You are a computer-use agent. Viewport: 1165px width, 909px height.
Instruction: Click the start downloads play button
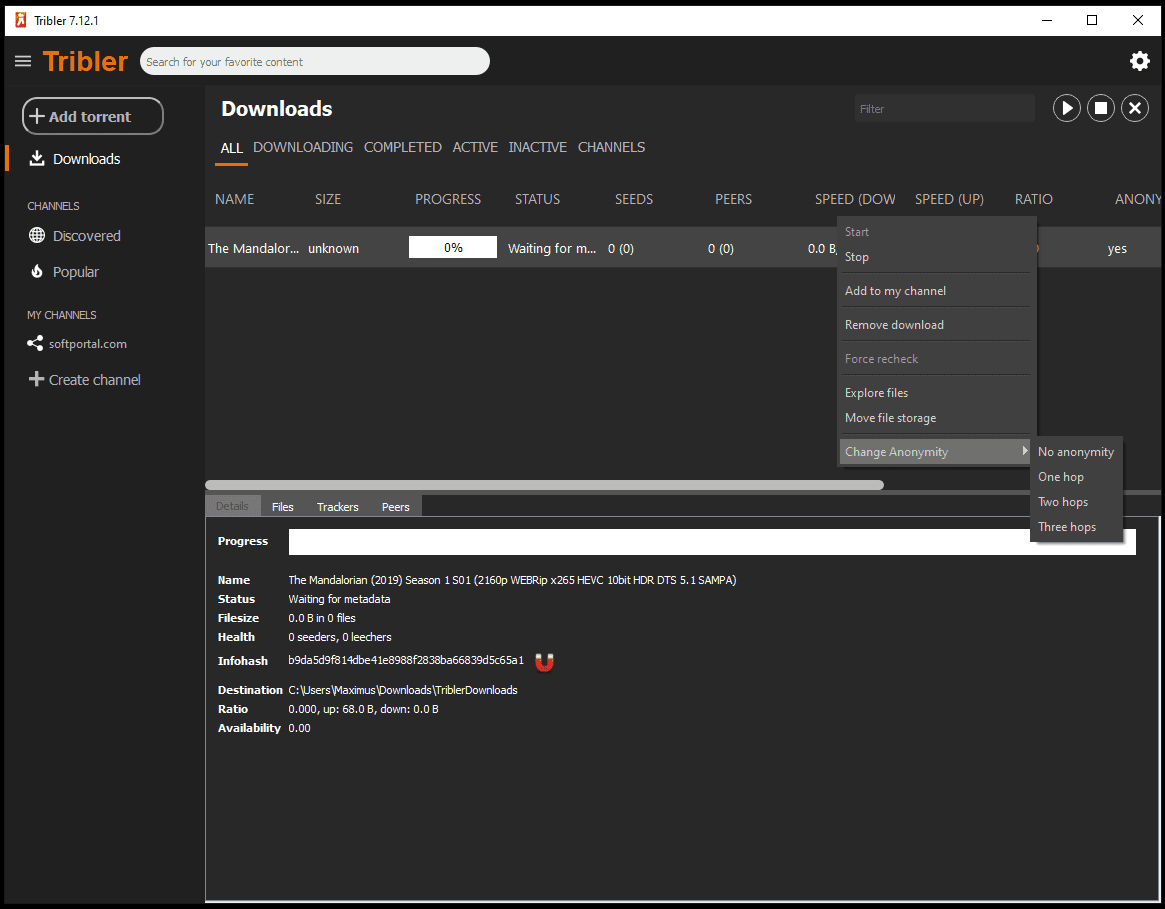tap(1066, 109)
